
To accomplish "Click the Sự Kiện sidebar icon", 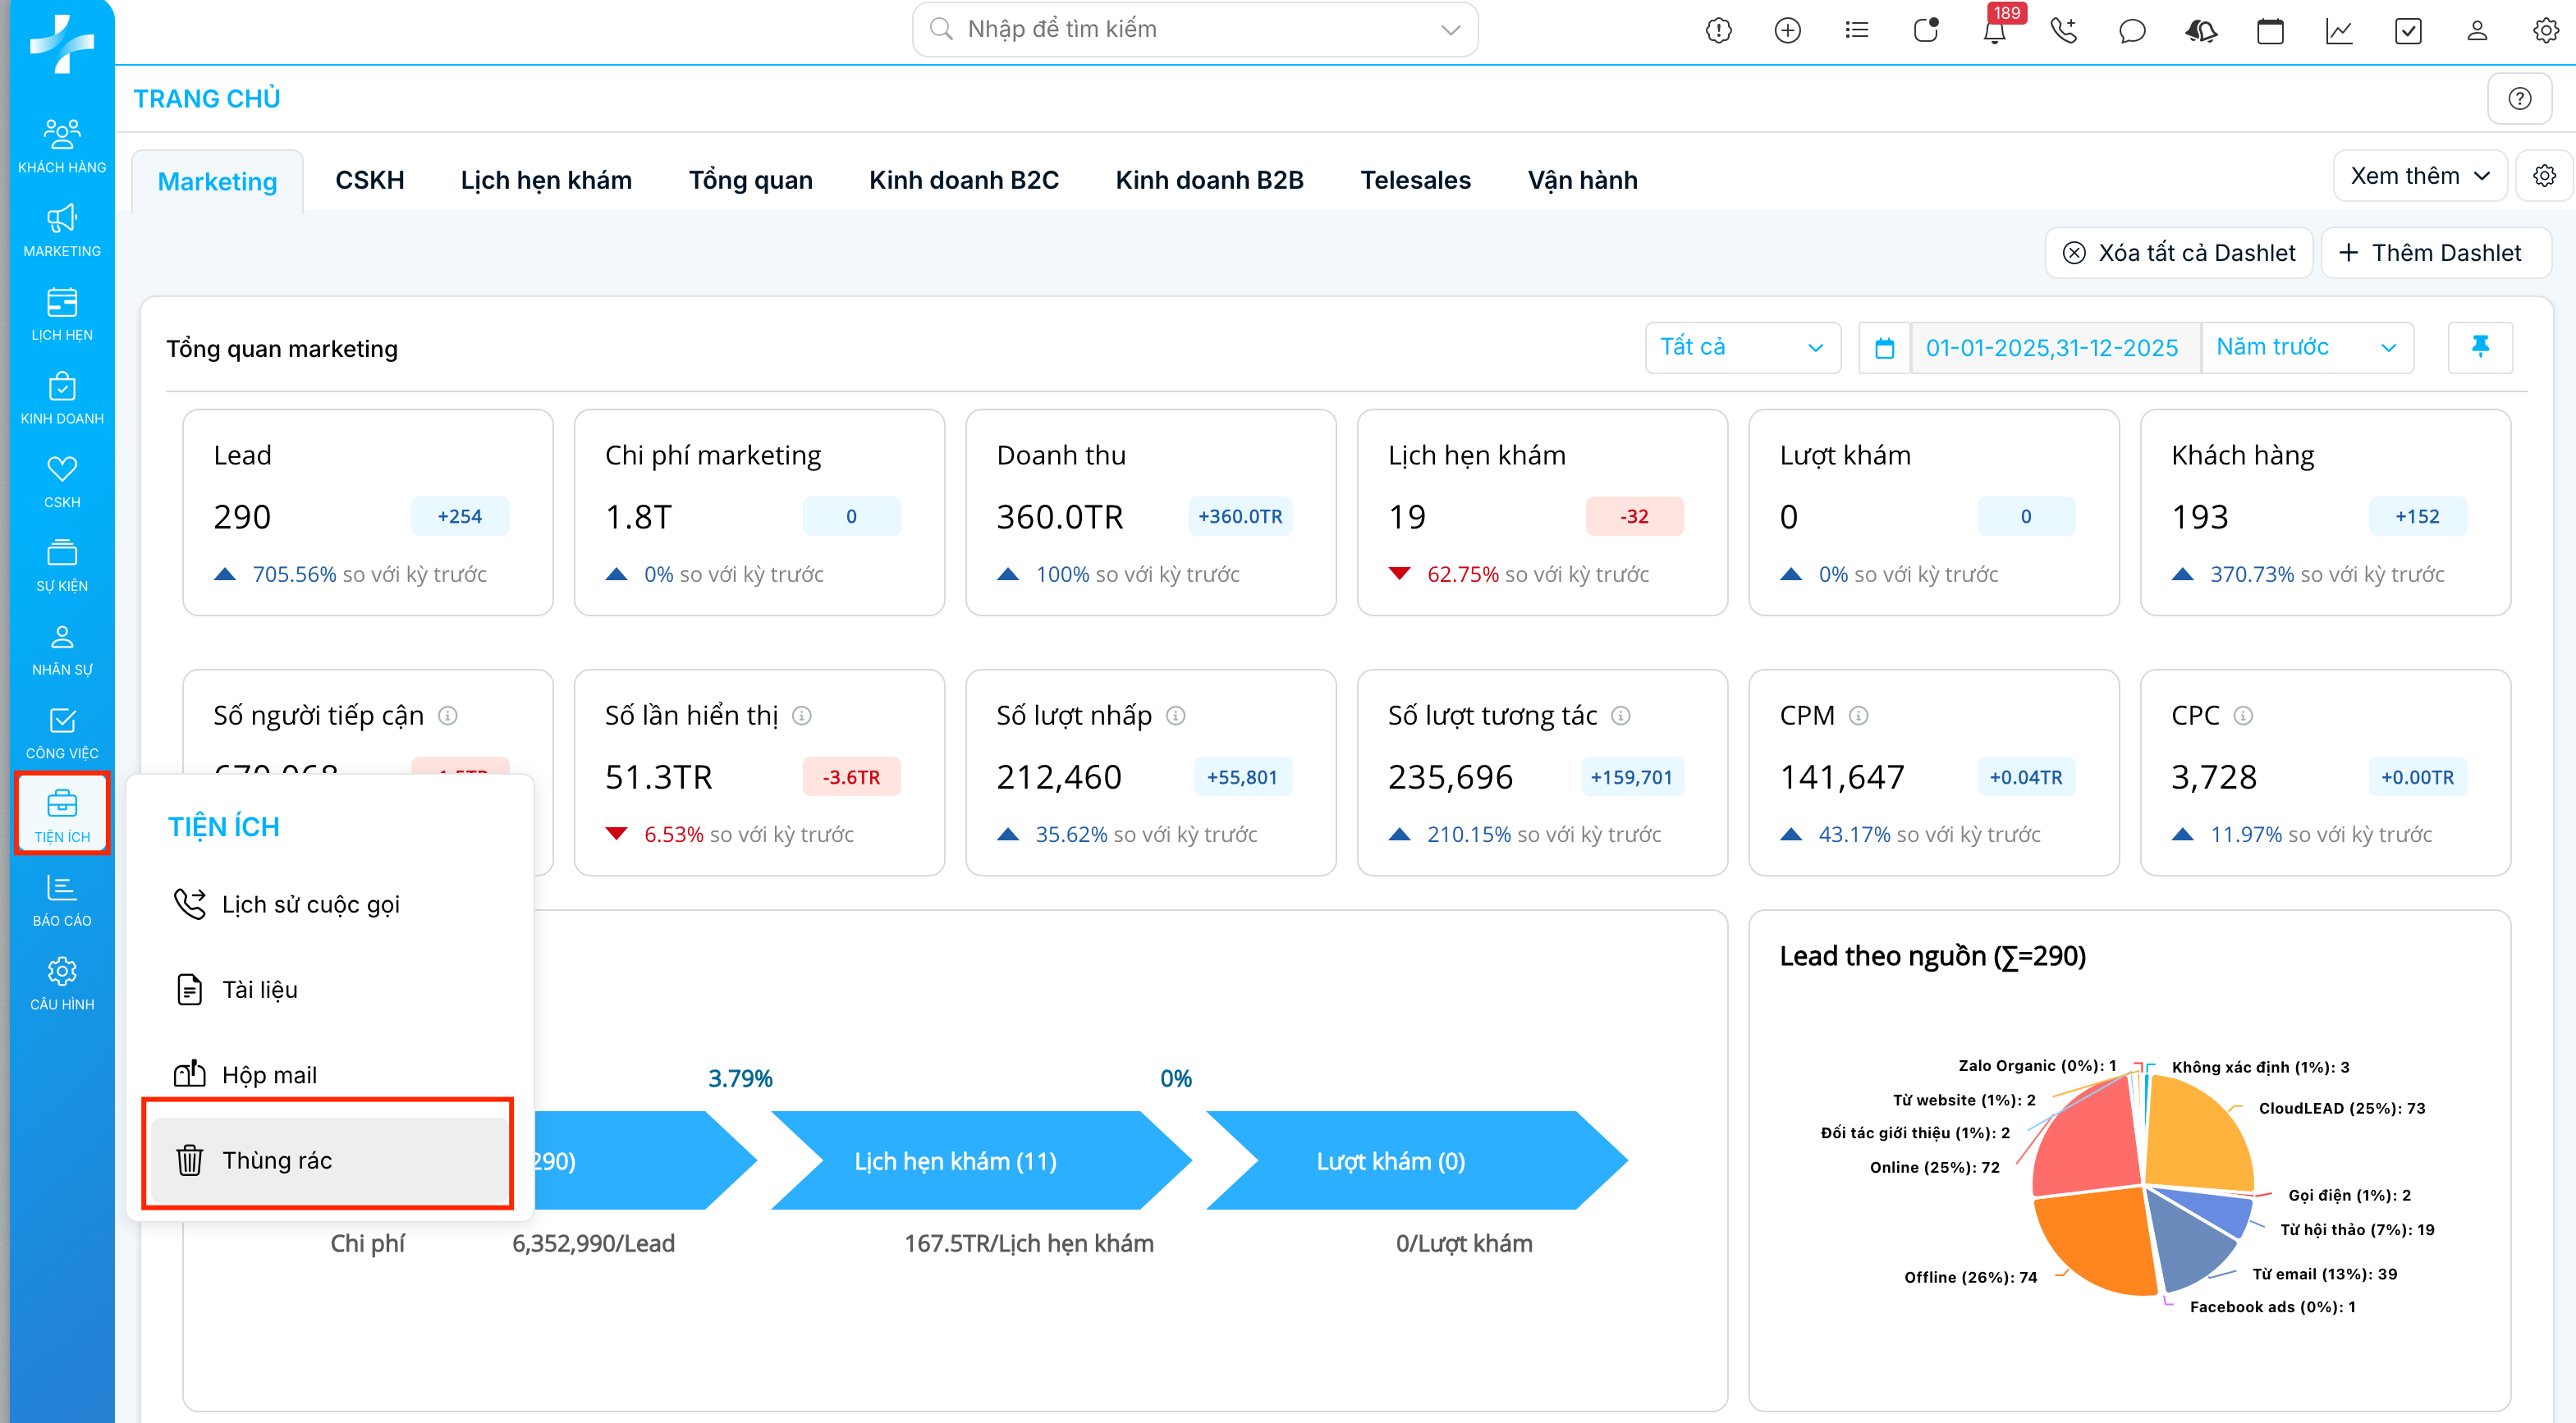I will pyautogui.click(x=62, y=564).
